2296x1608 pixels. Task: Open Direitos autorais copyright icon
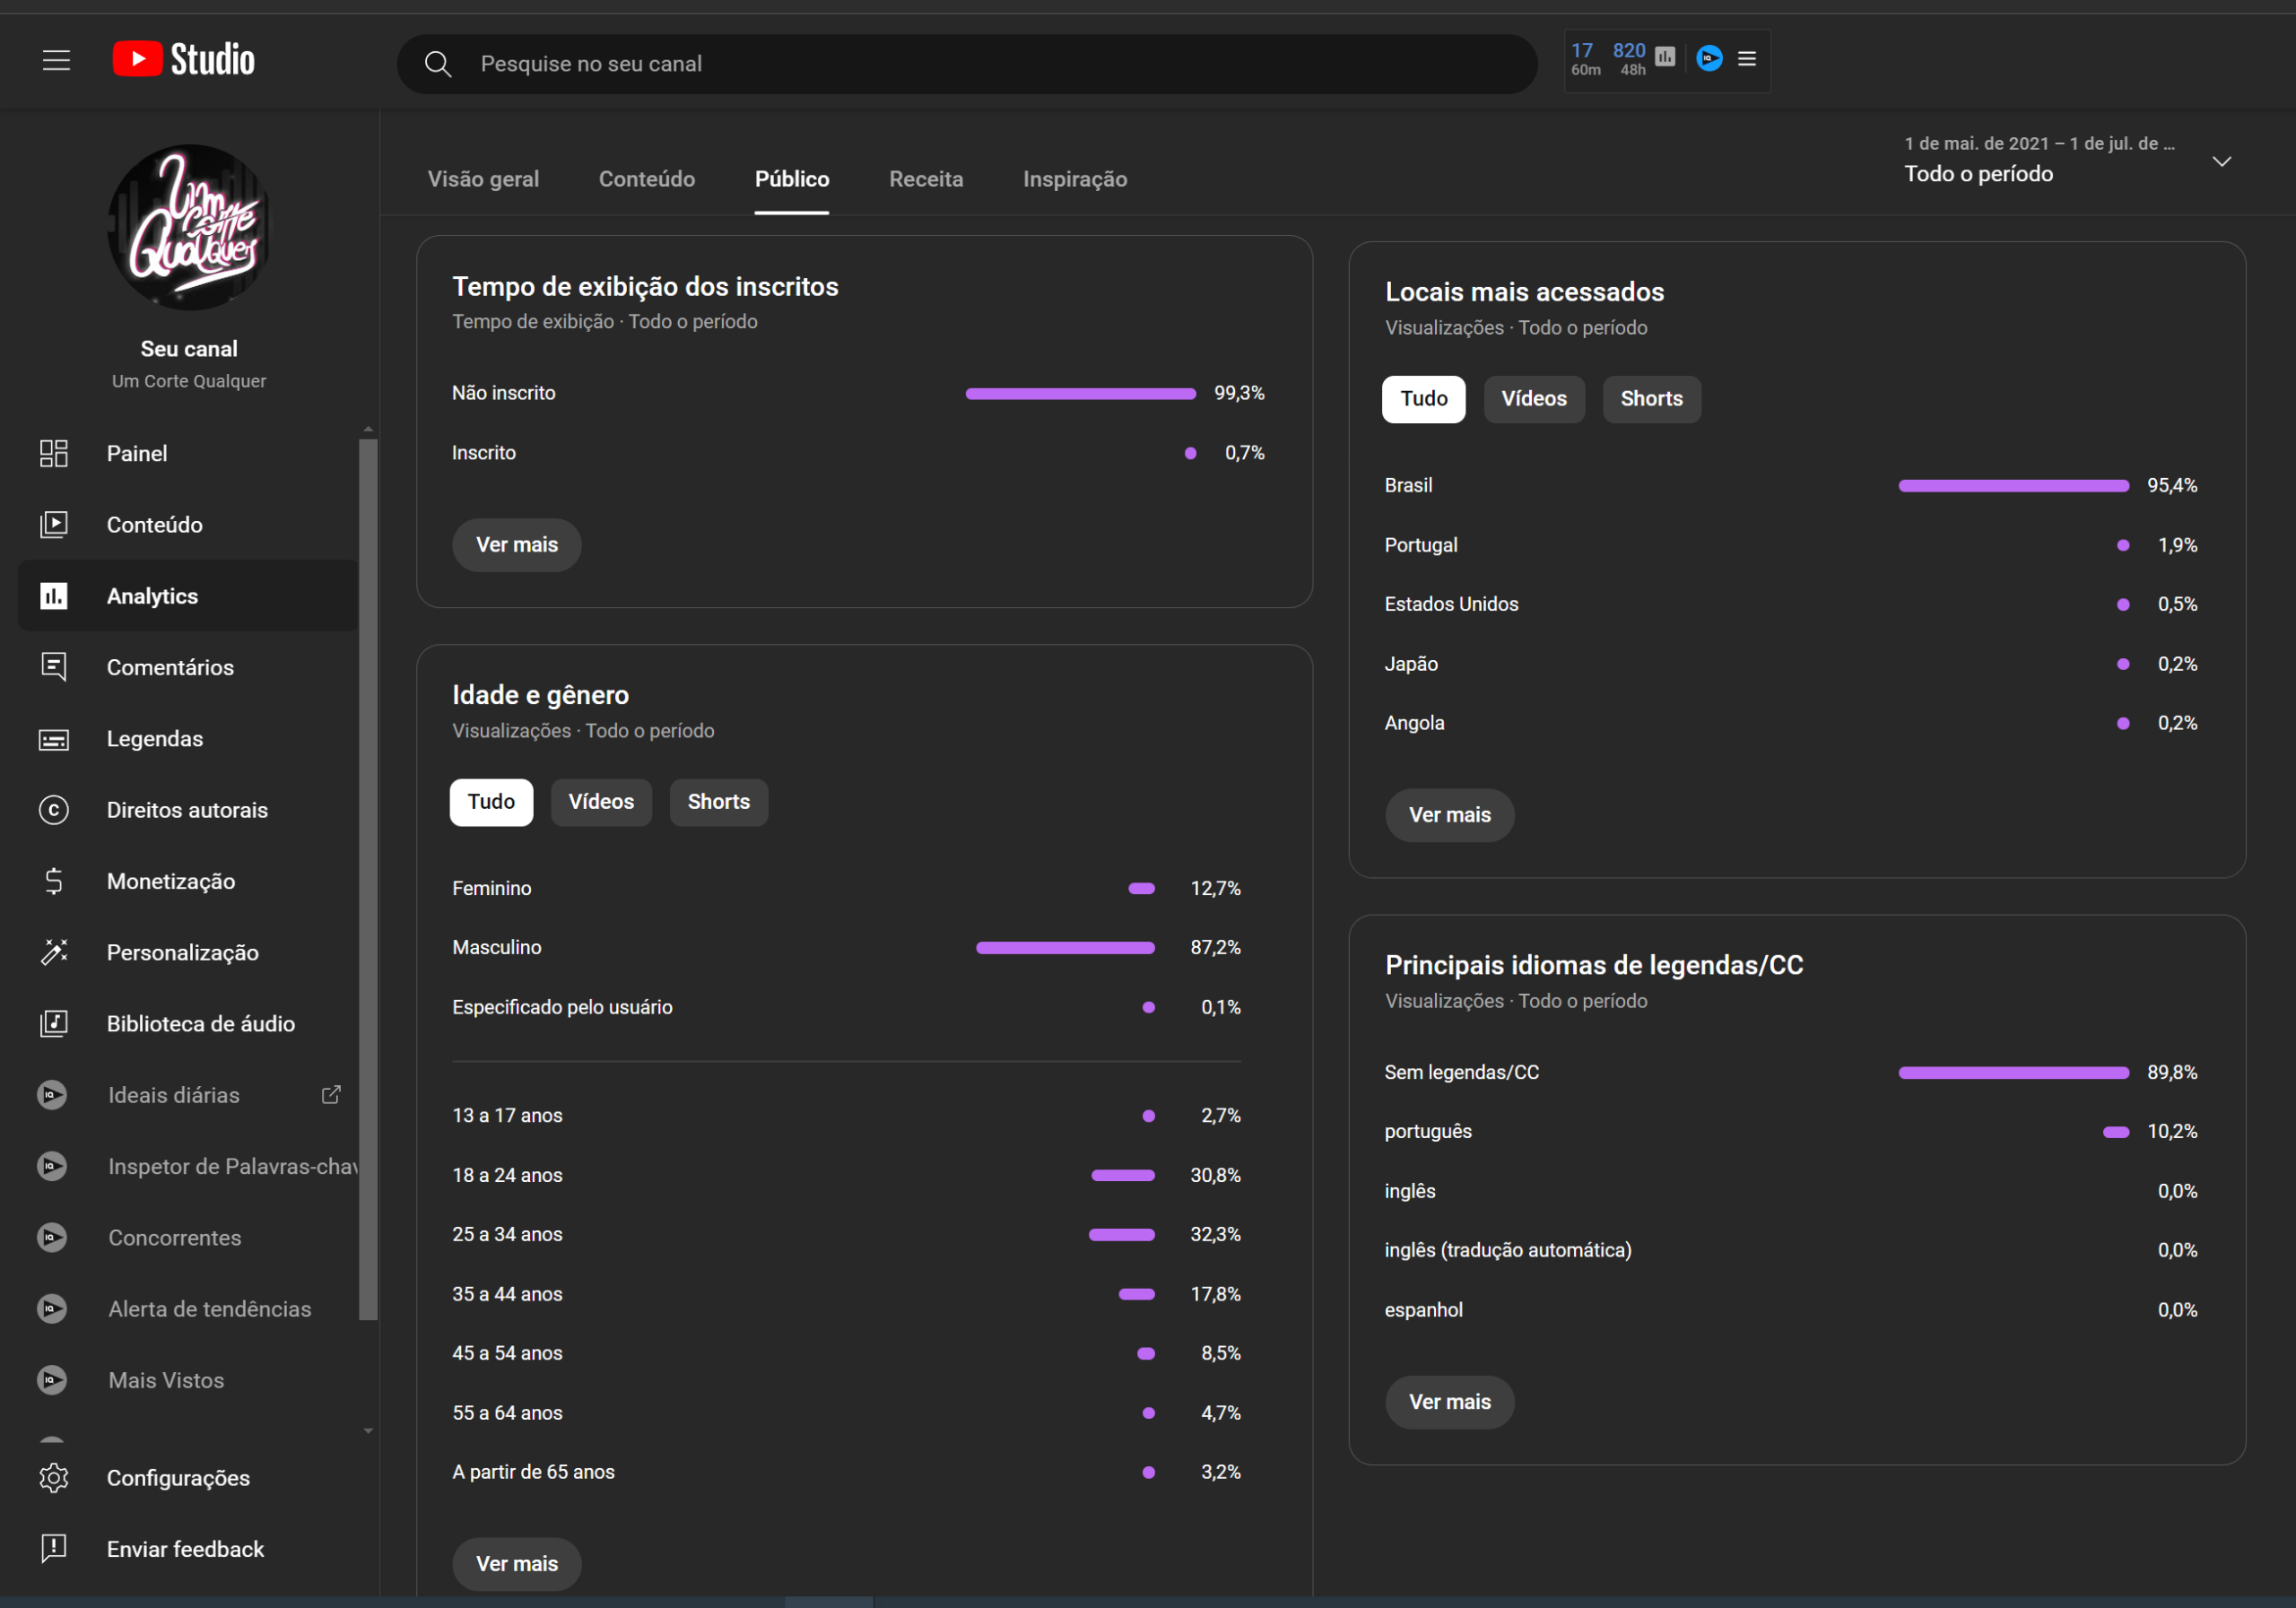point(54,810)
